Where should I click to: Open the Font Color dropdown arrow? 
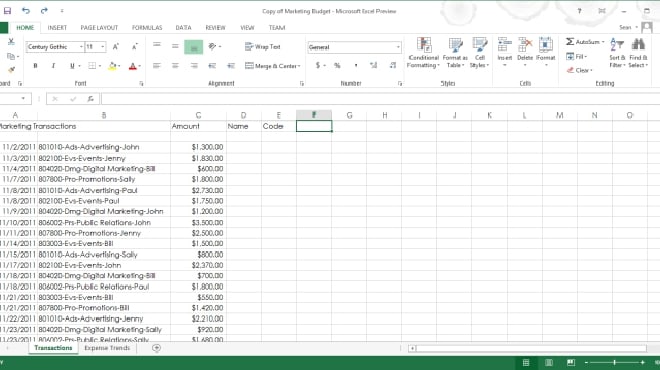pyautogui.click(x=140, y=66)
